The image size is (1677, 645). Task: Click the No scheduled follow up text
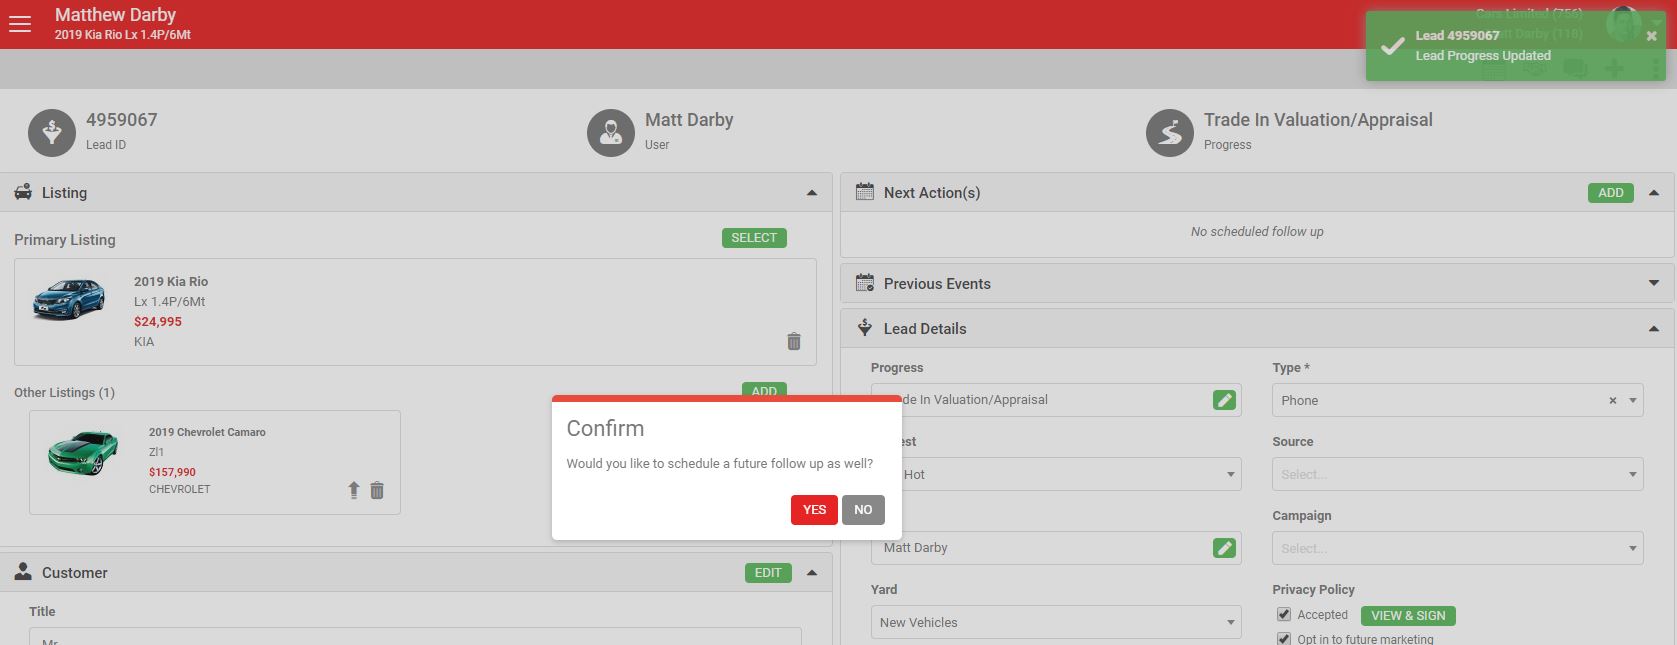click(1257, 232)
